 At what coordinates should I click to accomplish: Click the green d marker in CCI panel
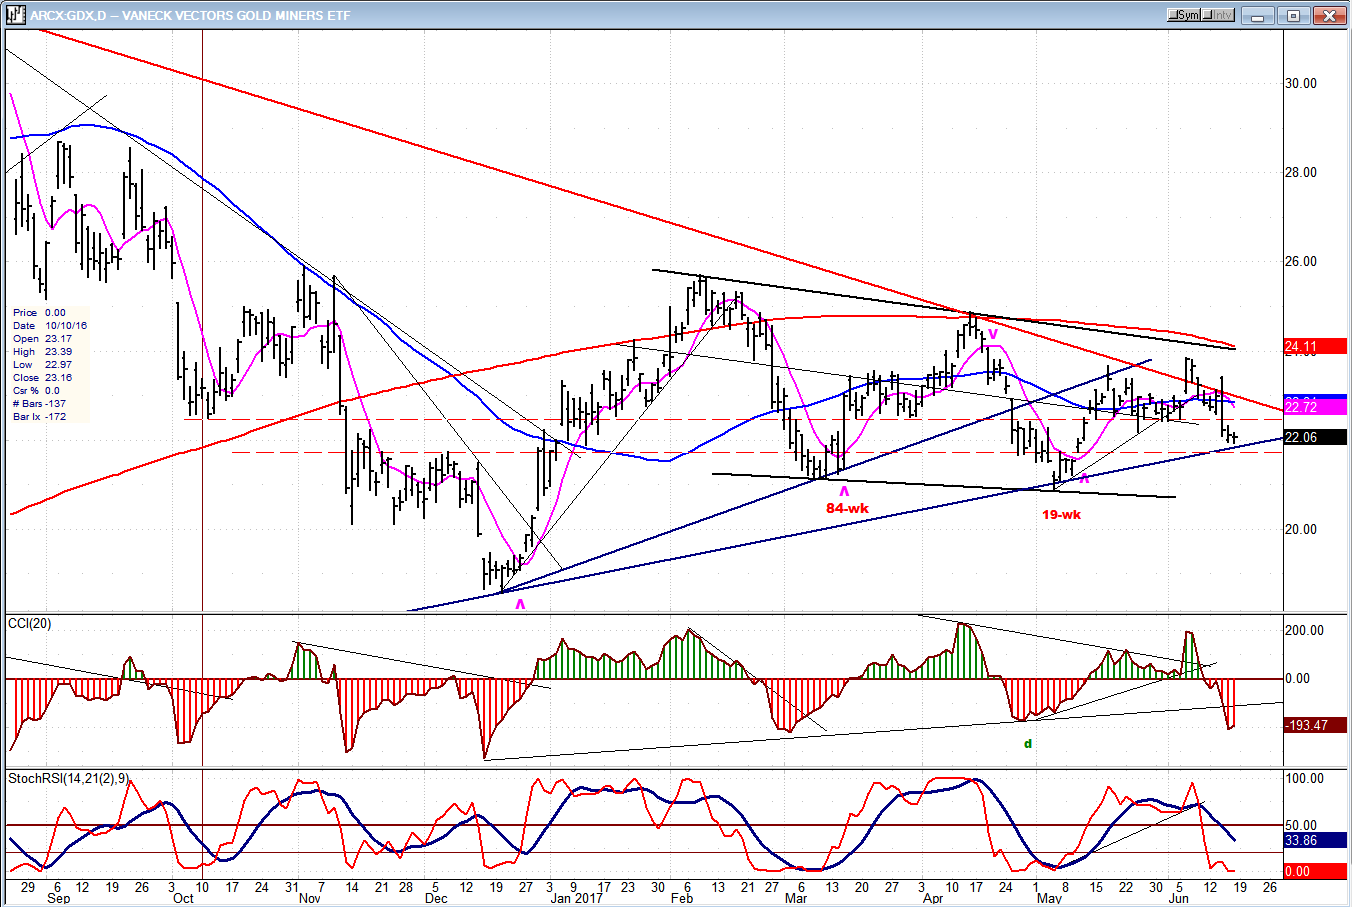(1027, 744)
